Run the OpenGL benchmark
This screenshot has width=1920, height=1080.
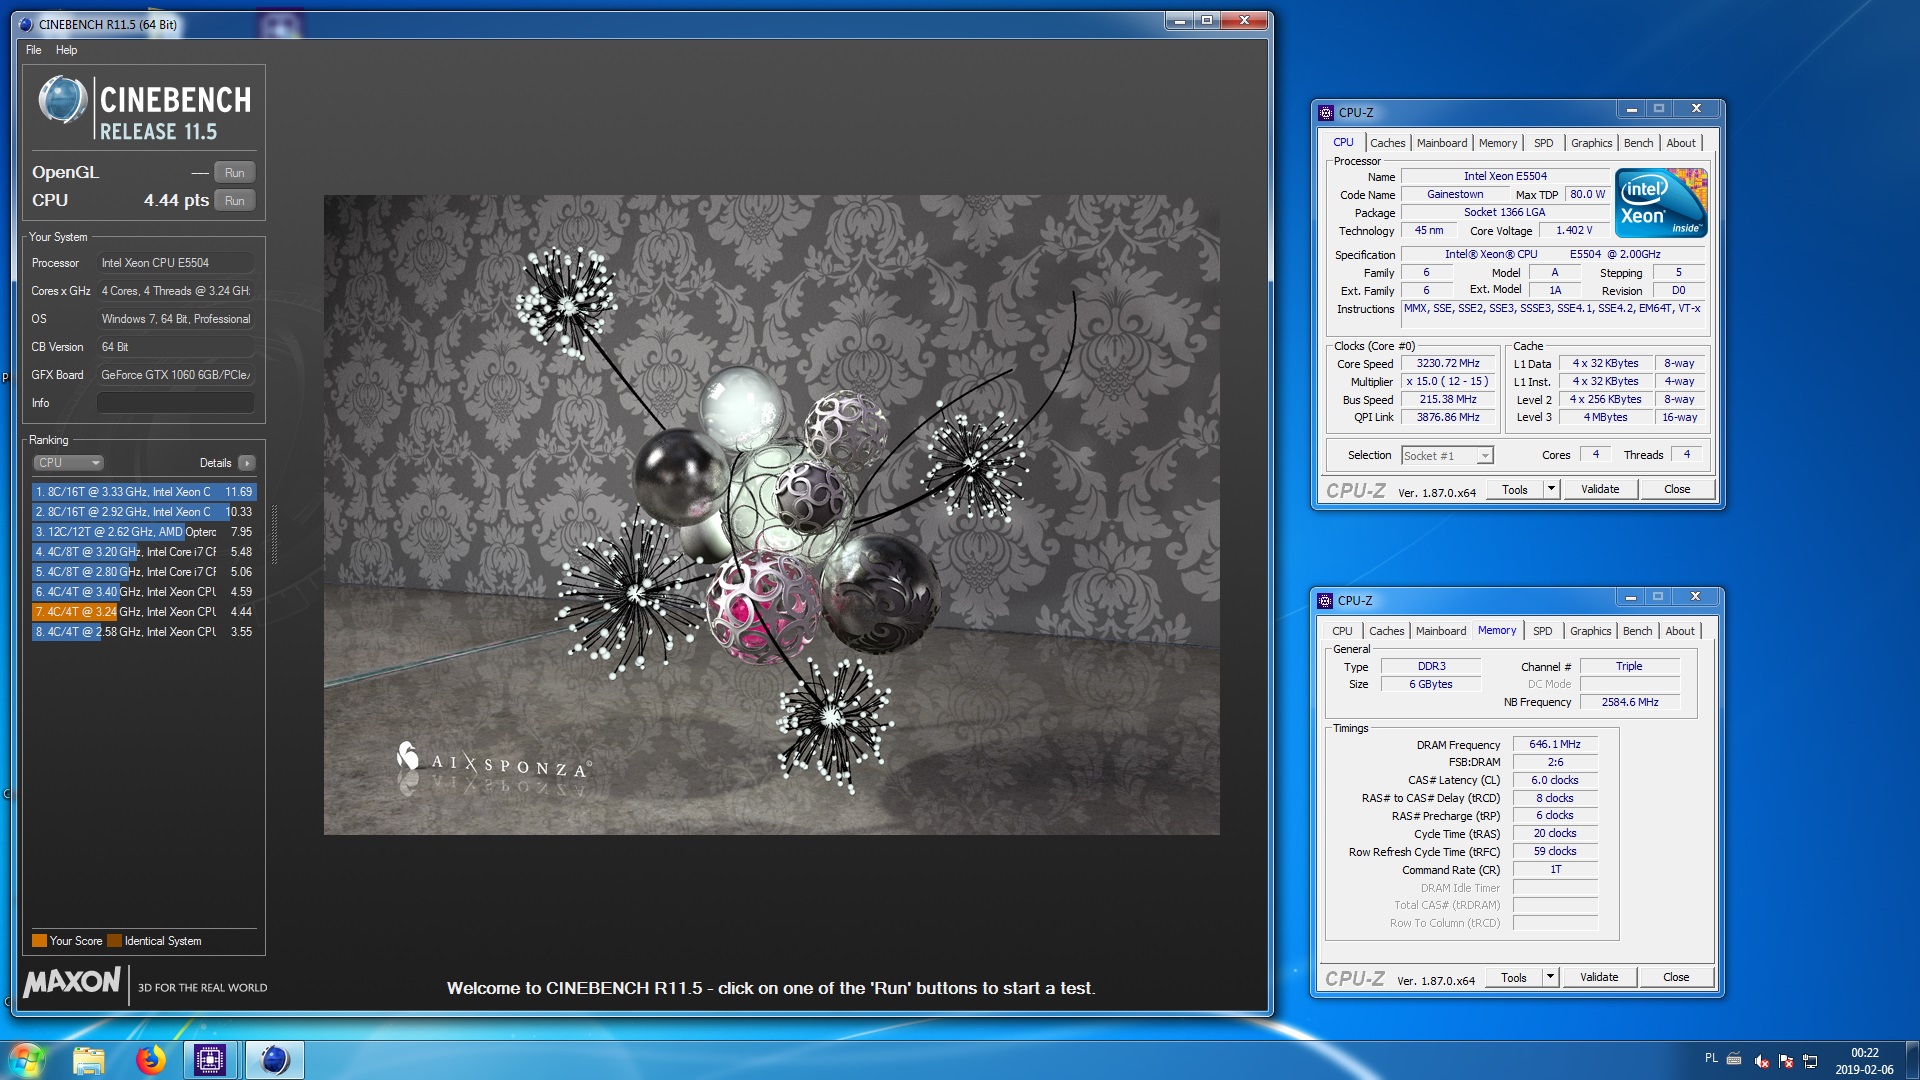tap(235, 172)
